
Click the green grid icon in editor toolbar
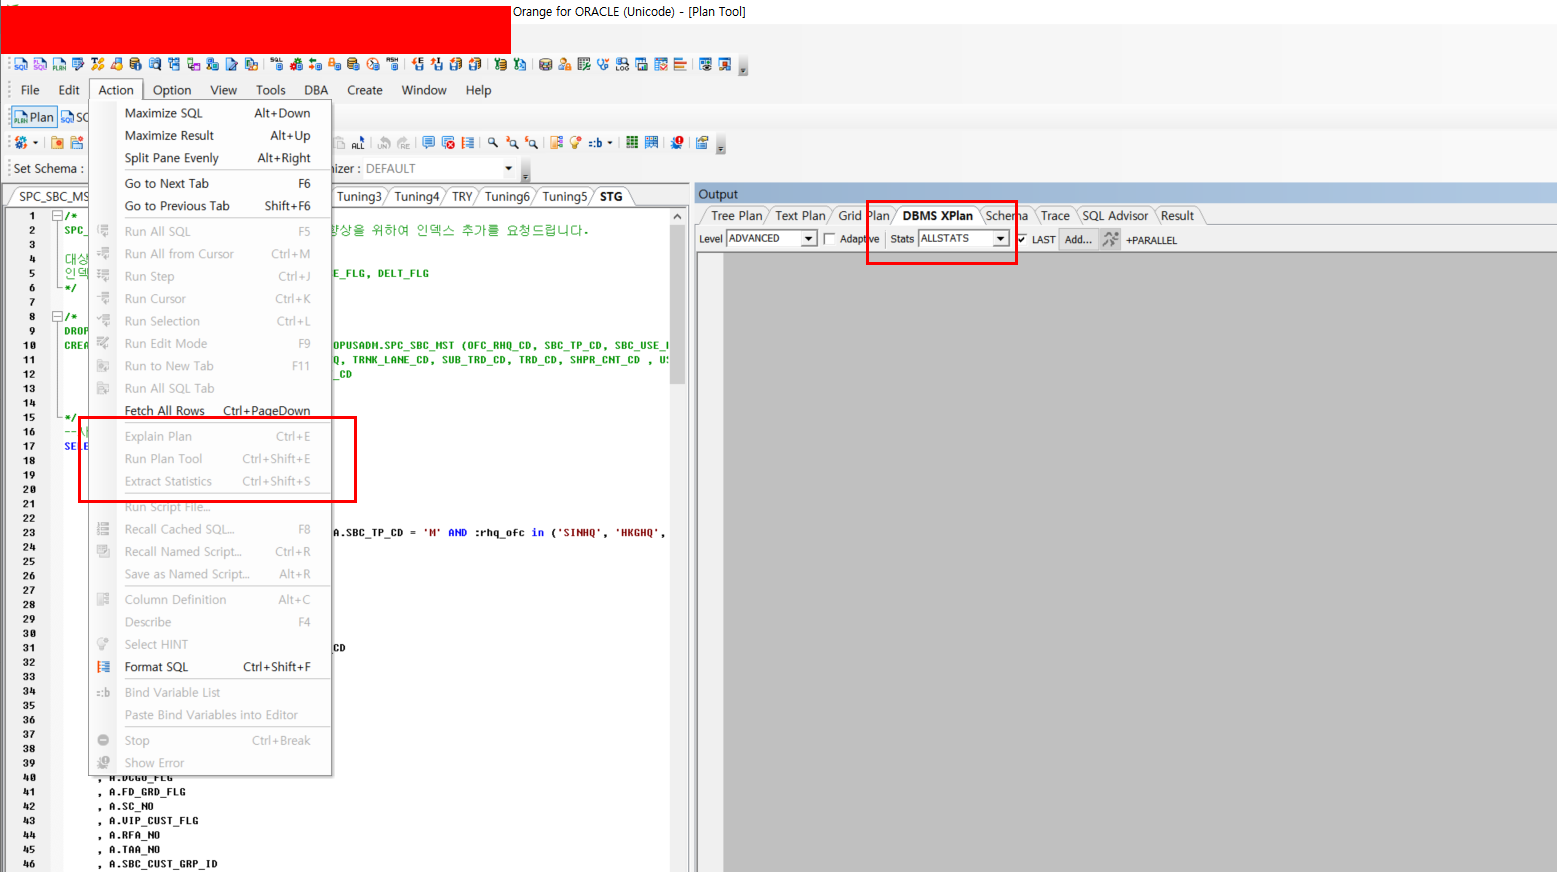click(632, 143)
